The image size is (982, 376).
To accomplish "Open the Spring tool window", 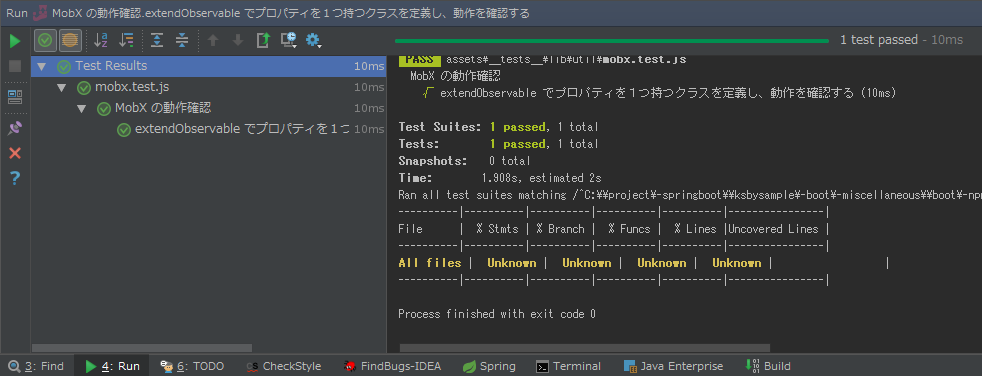I will point(489,366).
